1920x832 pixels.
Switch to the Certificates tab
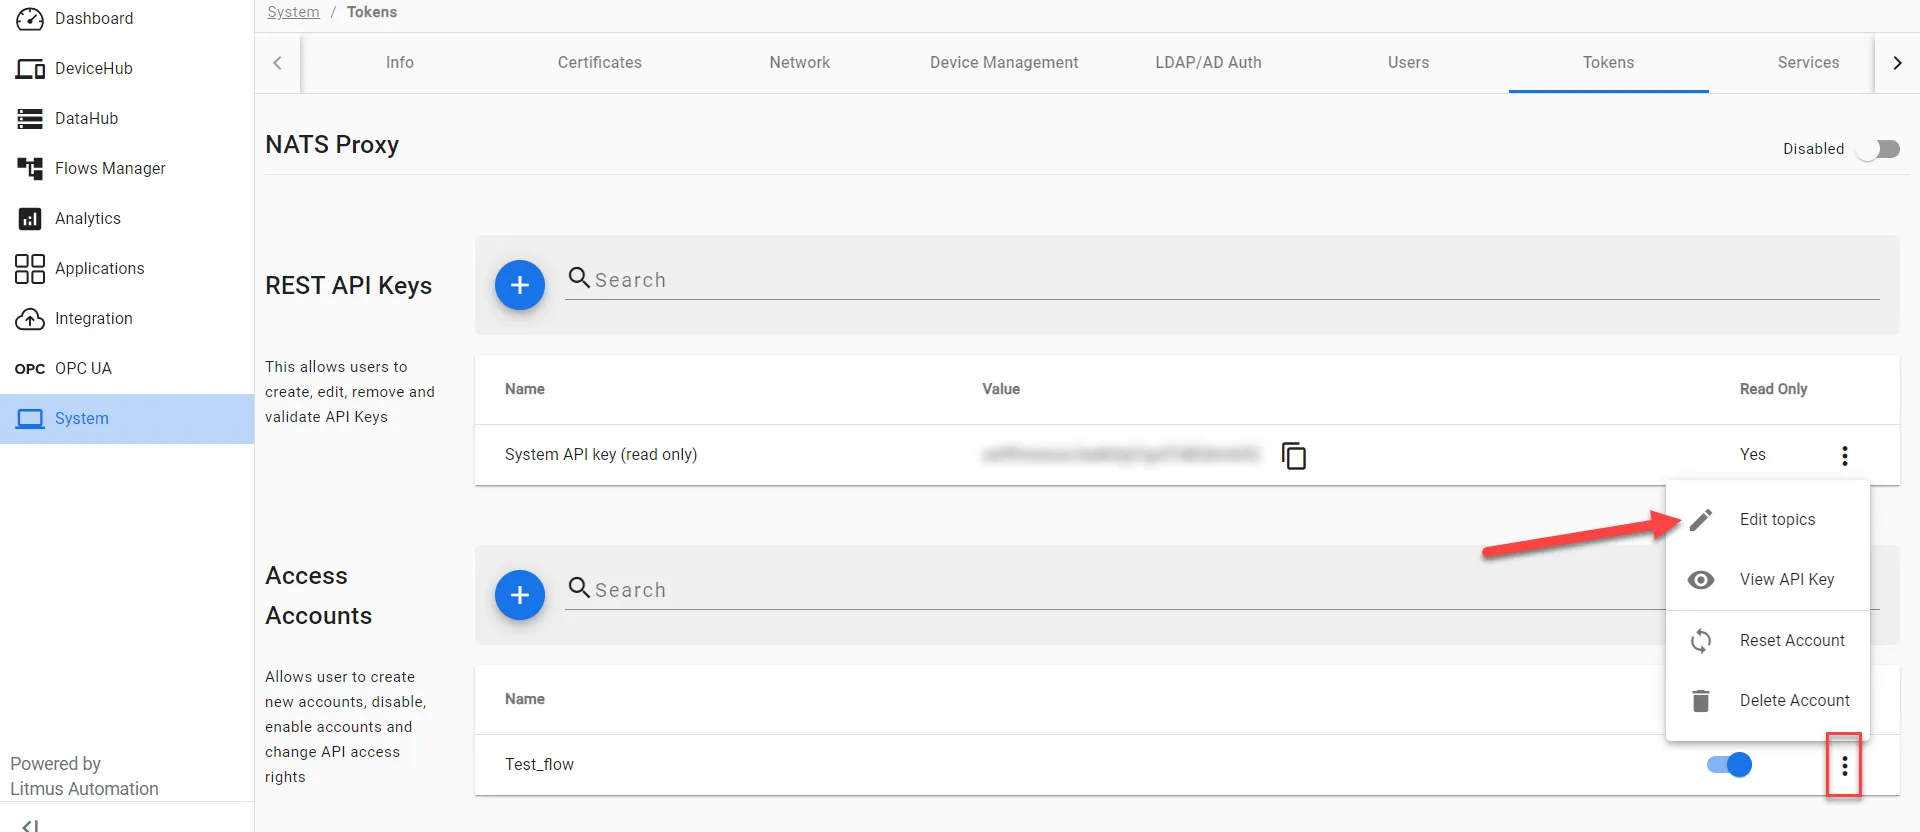(600, 62)
